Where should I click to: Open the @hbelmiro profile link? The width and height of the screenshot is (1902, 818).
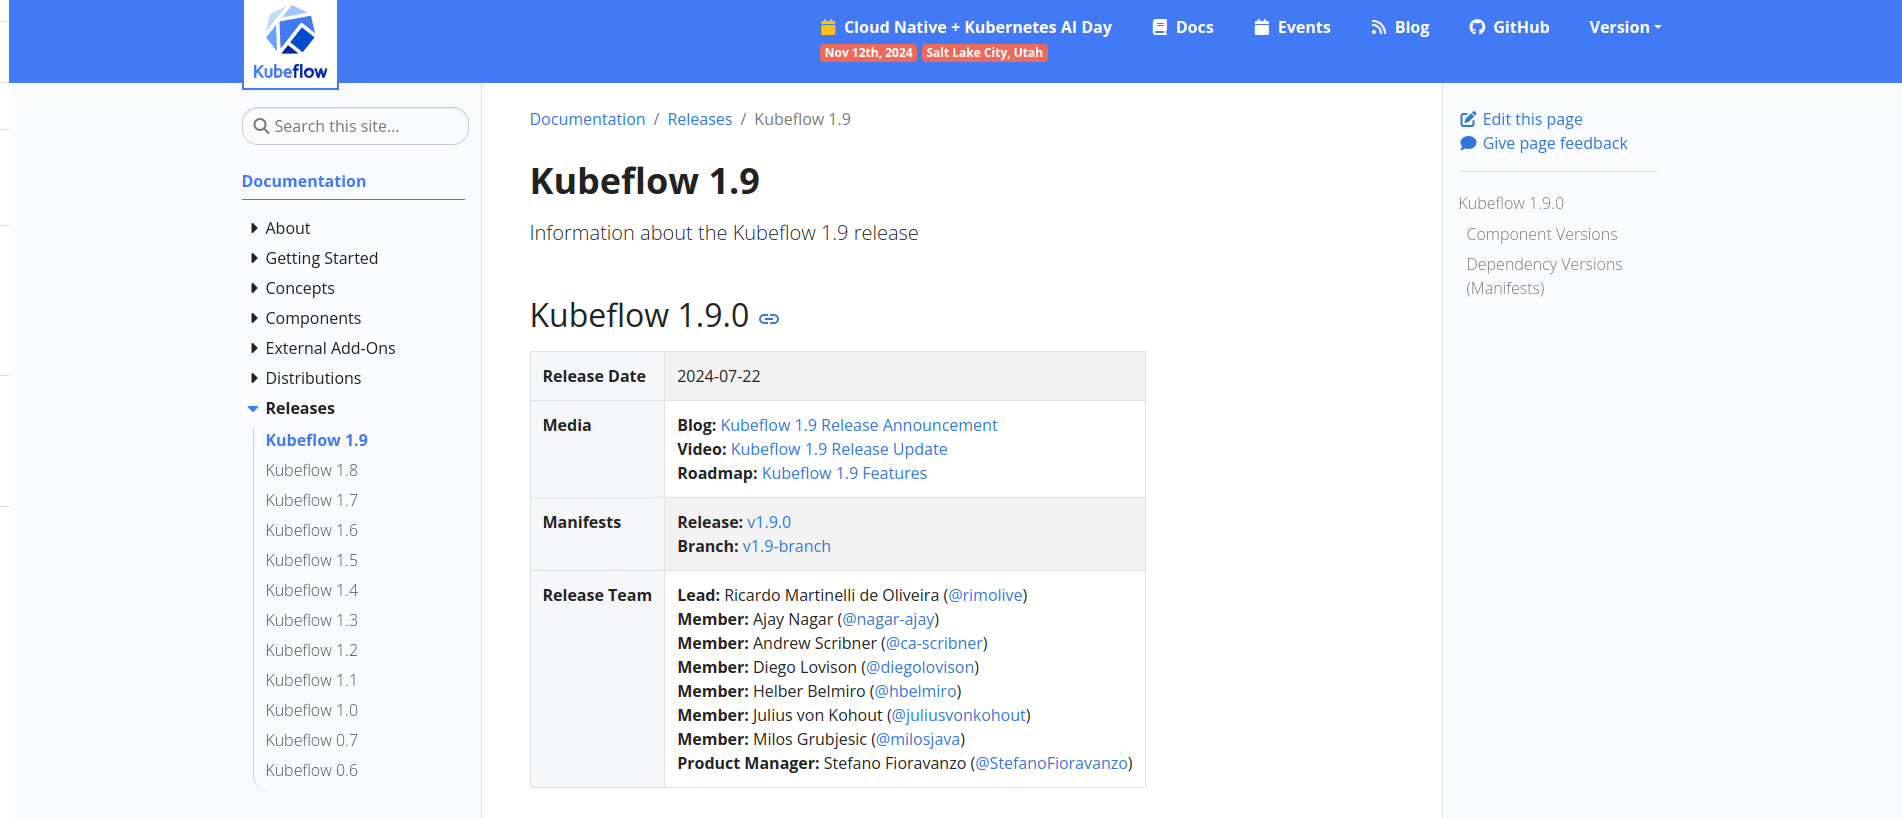tap(915, 691)
